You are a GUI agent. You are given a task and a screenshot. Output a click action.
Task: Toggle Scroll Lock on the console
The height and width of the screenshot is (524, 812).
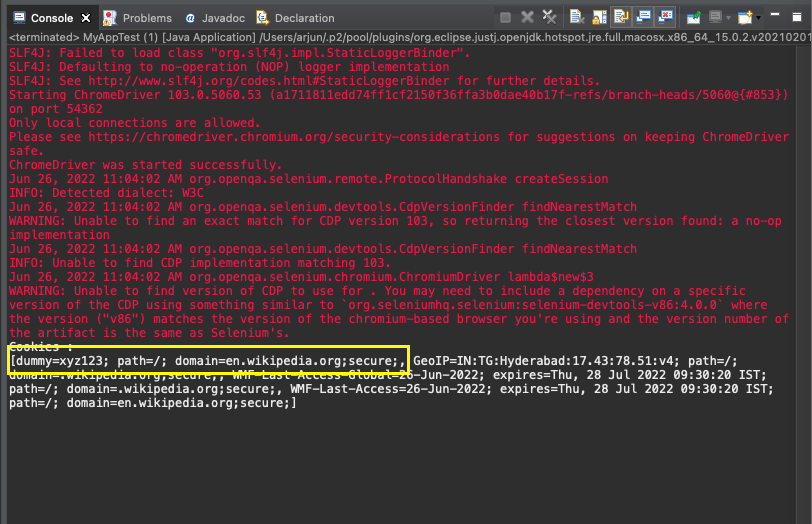click(x=599, y=17)
